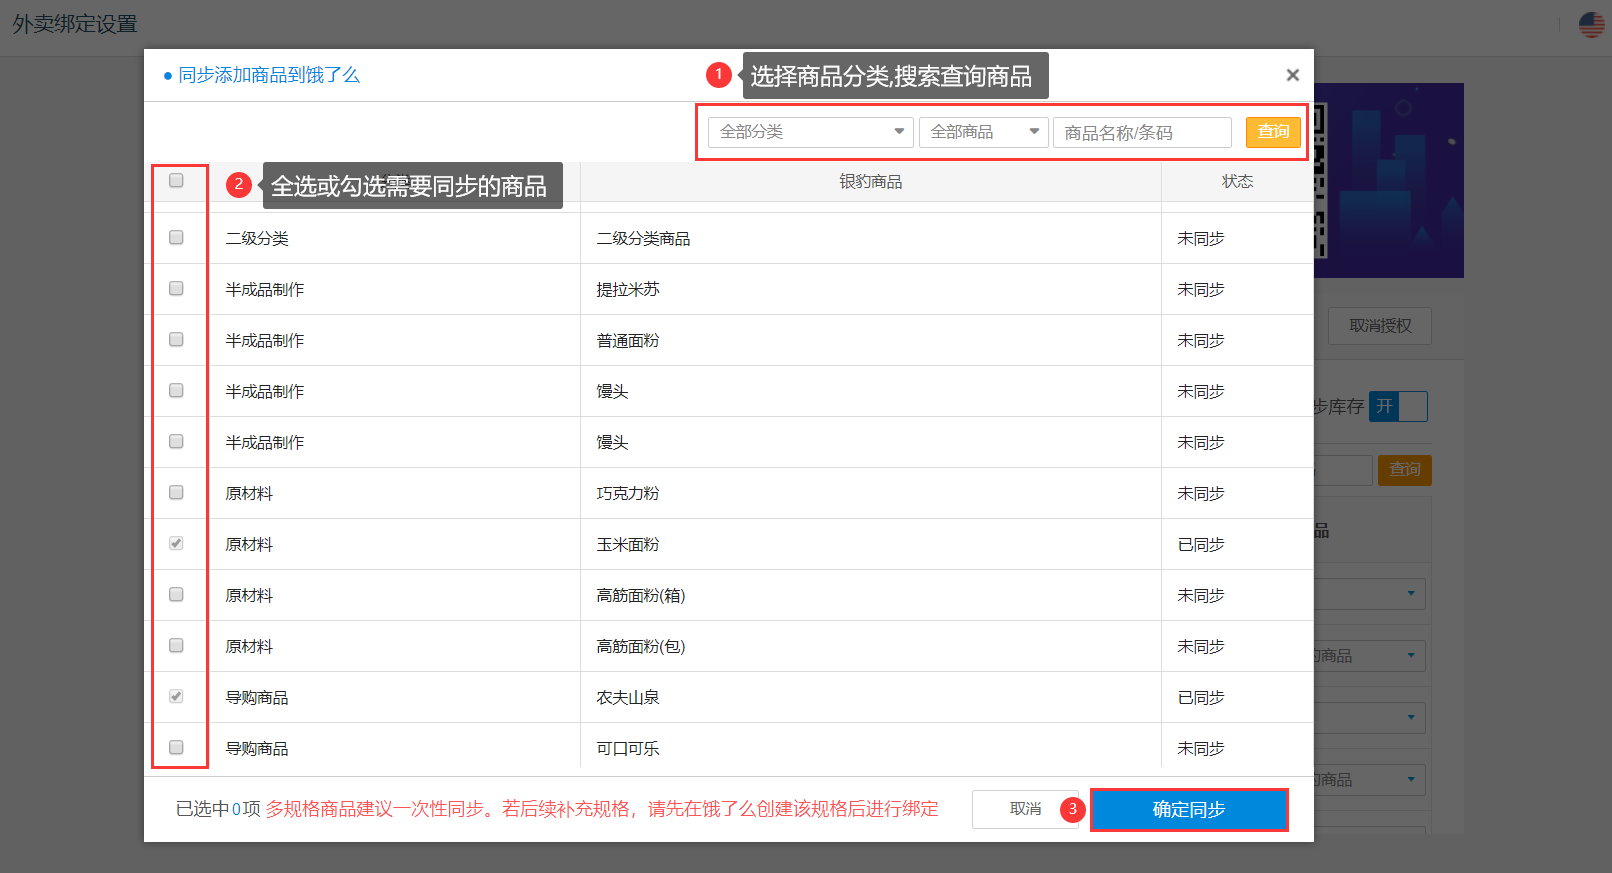This screenshot has height=873, width=1612.
Task: Click the orange 查询 button in dialog
Action: (x=1273, y=132)
